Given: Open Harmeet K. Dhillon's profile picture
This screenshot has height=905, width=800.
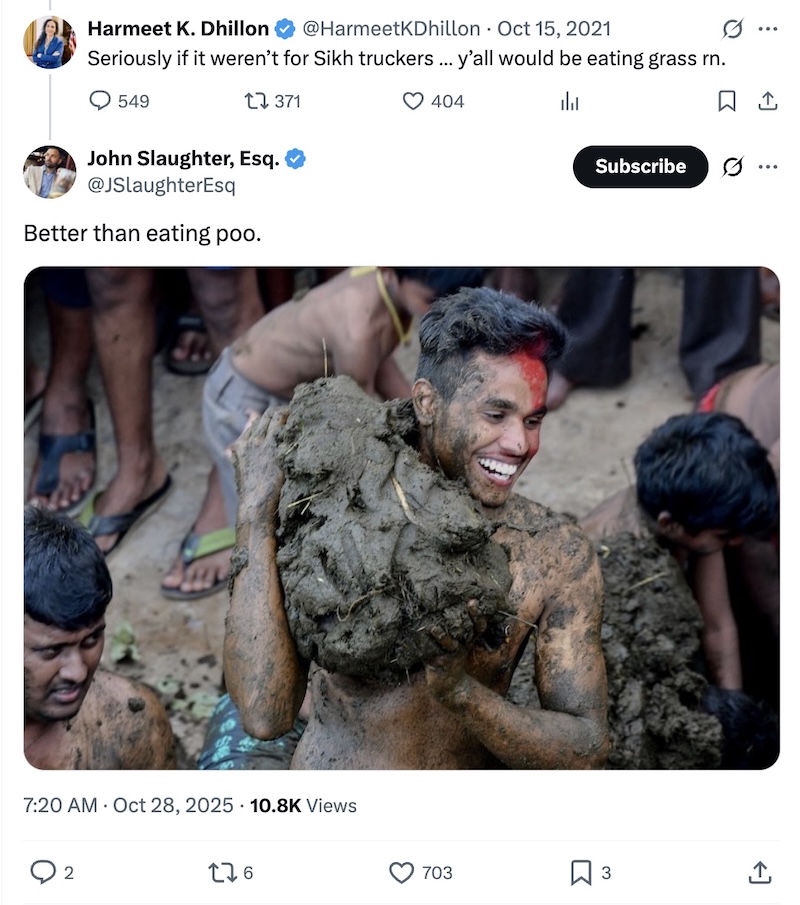Looking at the screenshot, I should click(49, 42).
